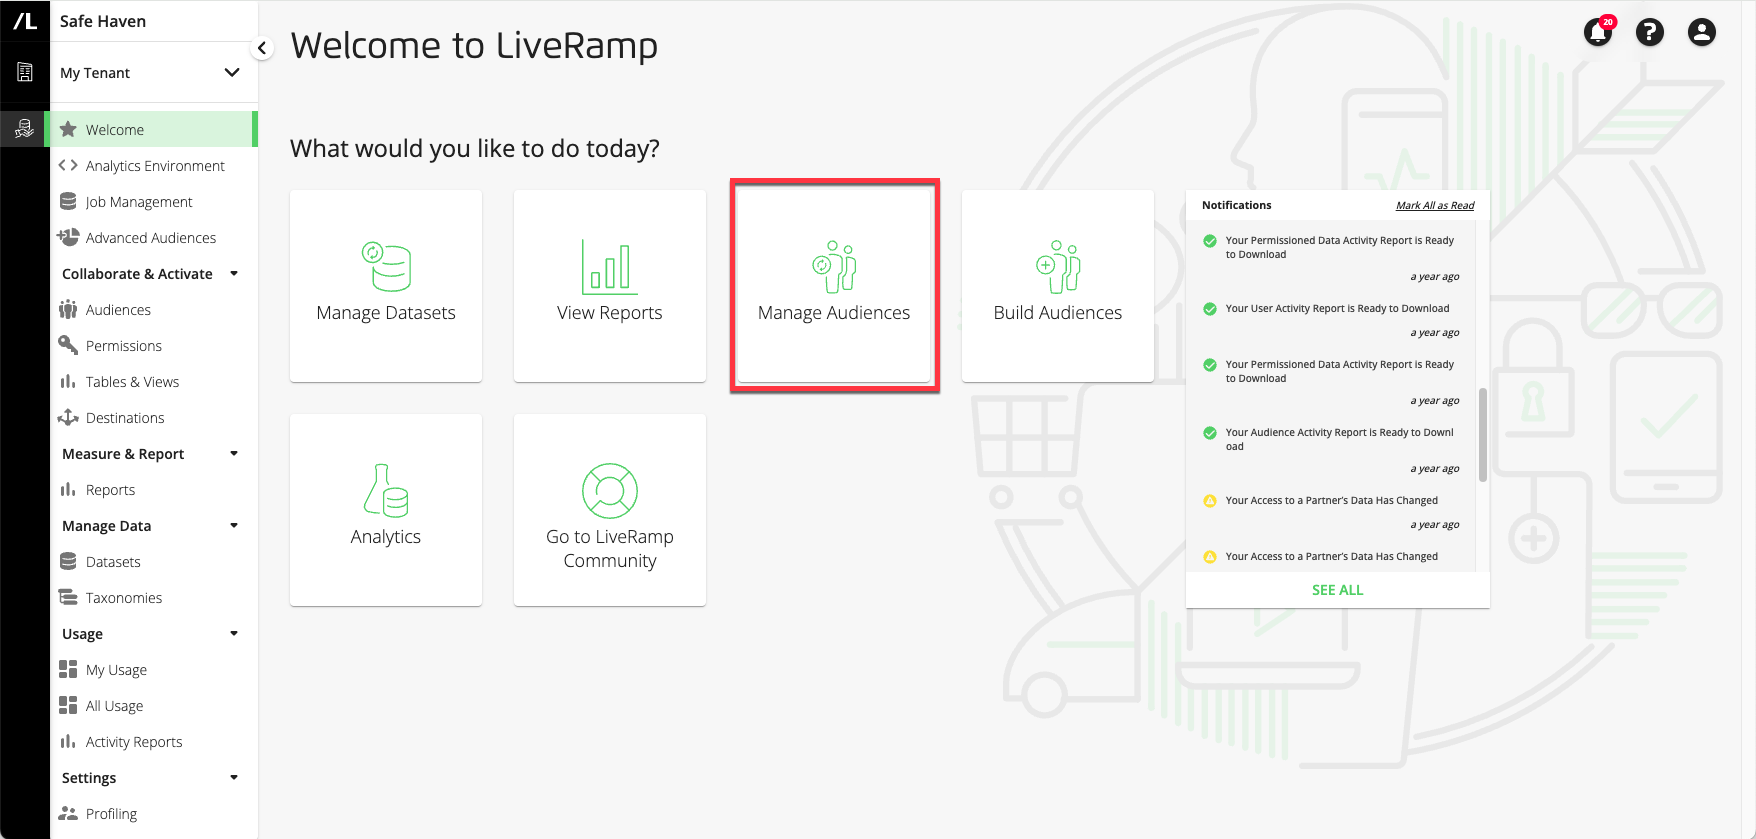
Task: Open the Manage Datasets tile
Action: point(386,286)
